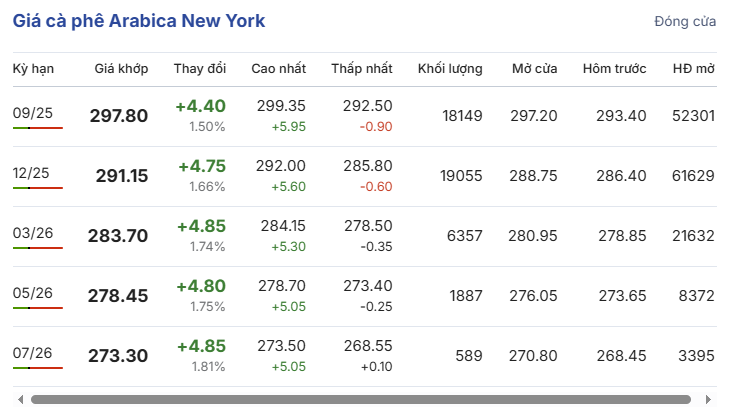Click the Thấp nhất column header
Image resolution: width=738 pixels, height=418 pixels.
tap(362, 69)
